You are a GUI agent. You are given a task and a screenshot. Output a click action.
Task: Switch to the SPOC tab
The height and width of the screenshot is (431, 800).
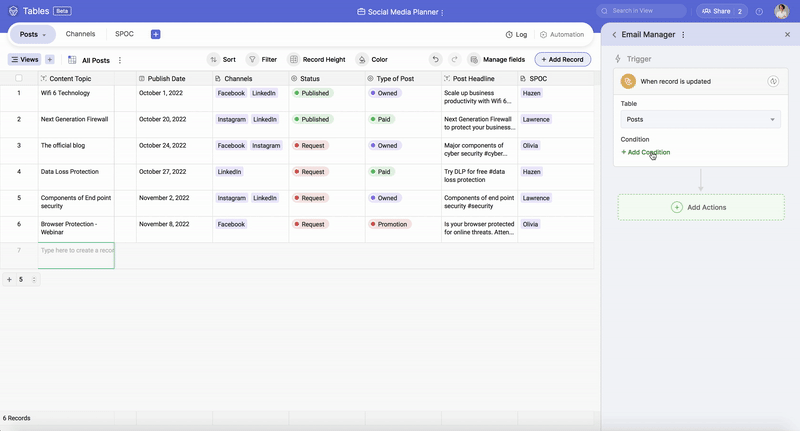(124, 34)
